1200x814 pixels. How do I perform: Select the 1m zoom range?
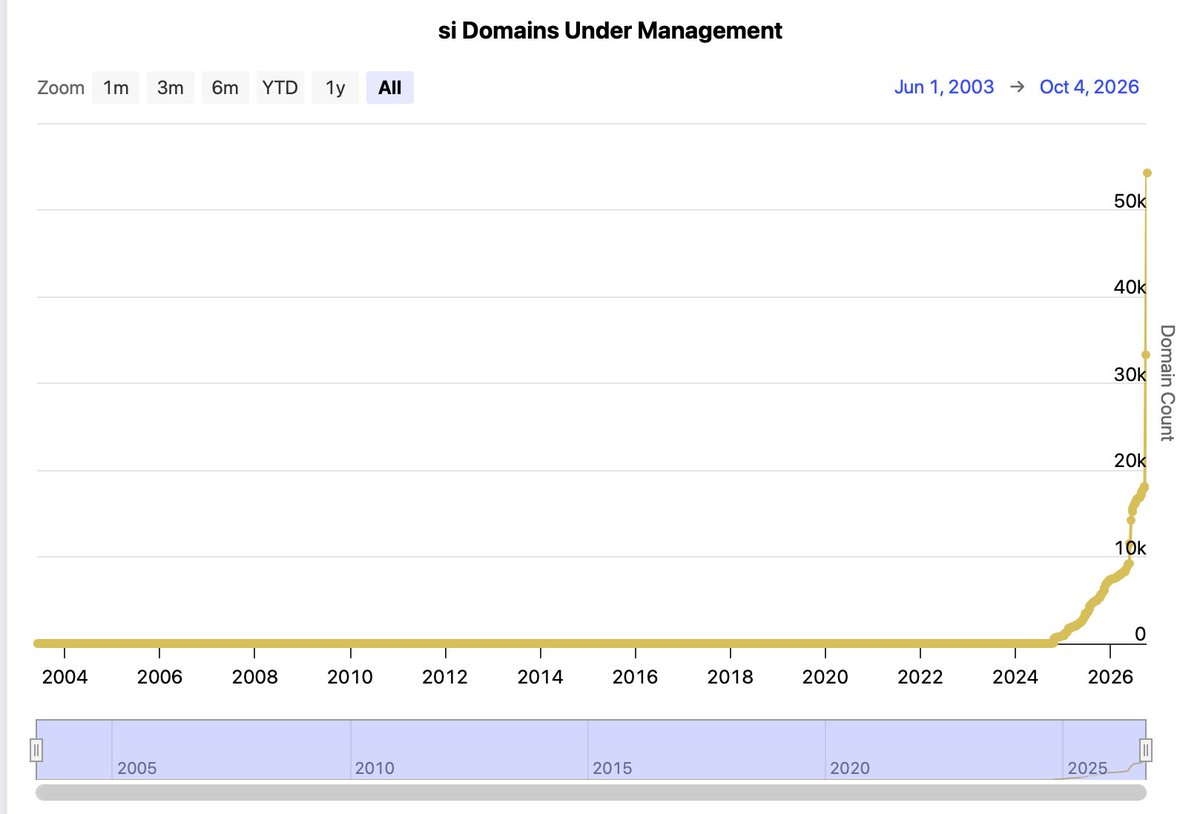pyautogui.click(x=116, y=88)
